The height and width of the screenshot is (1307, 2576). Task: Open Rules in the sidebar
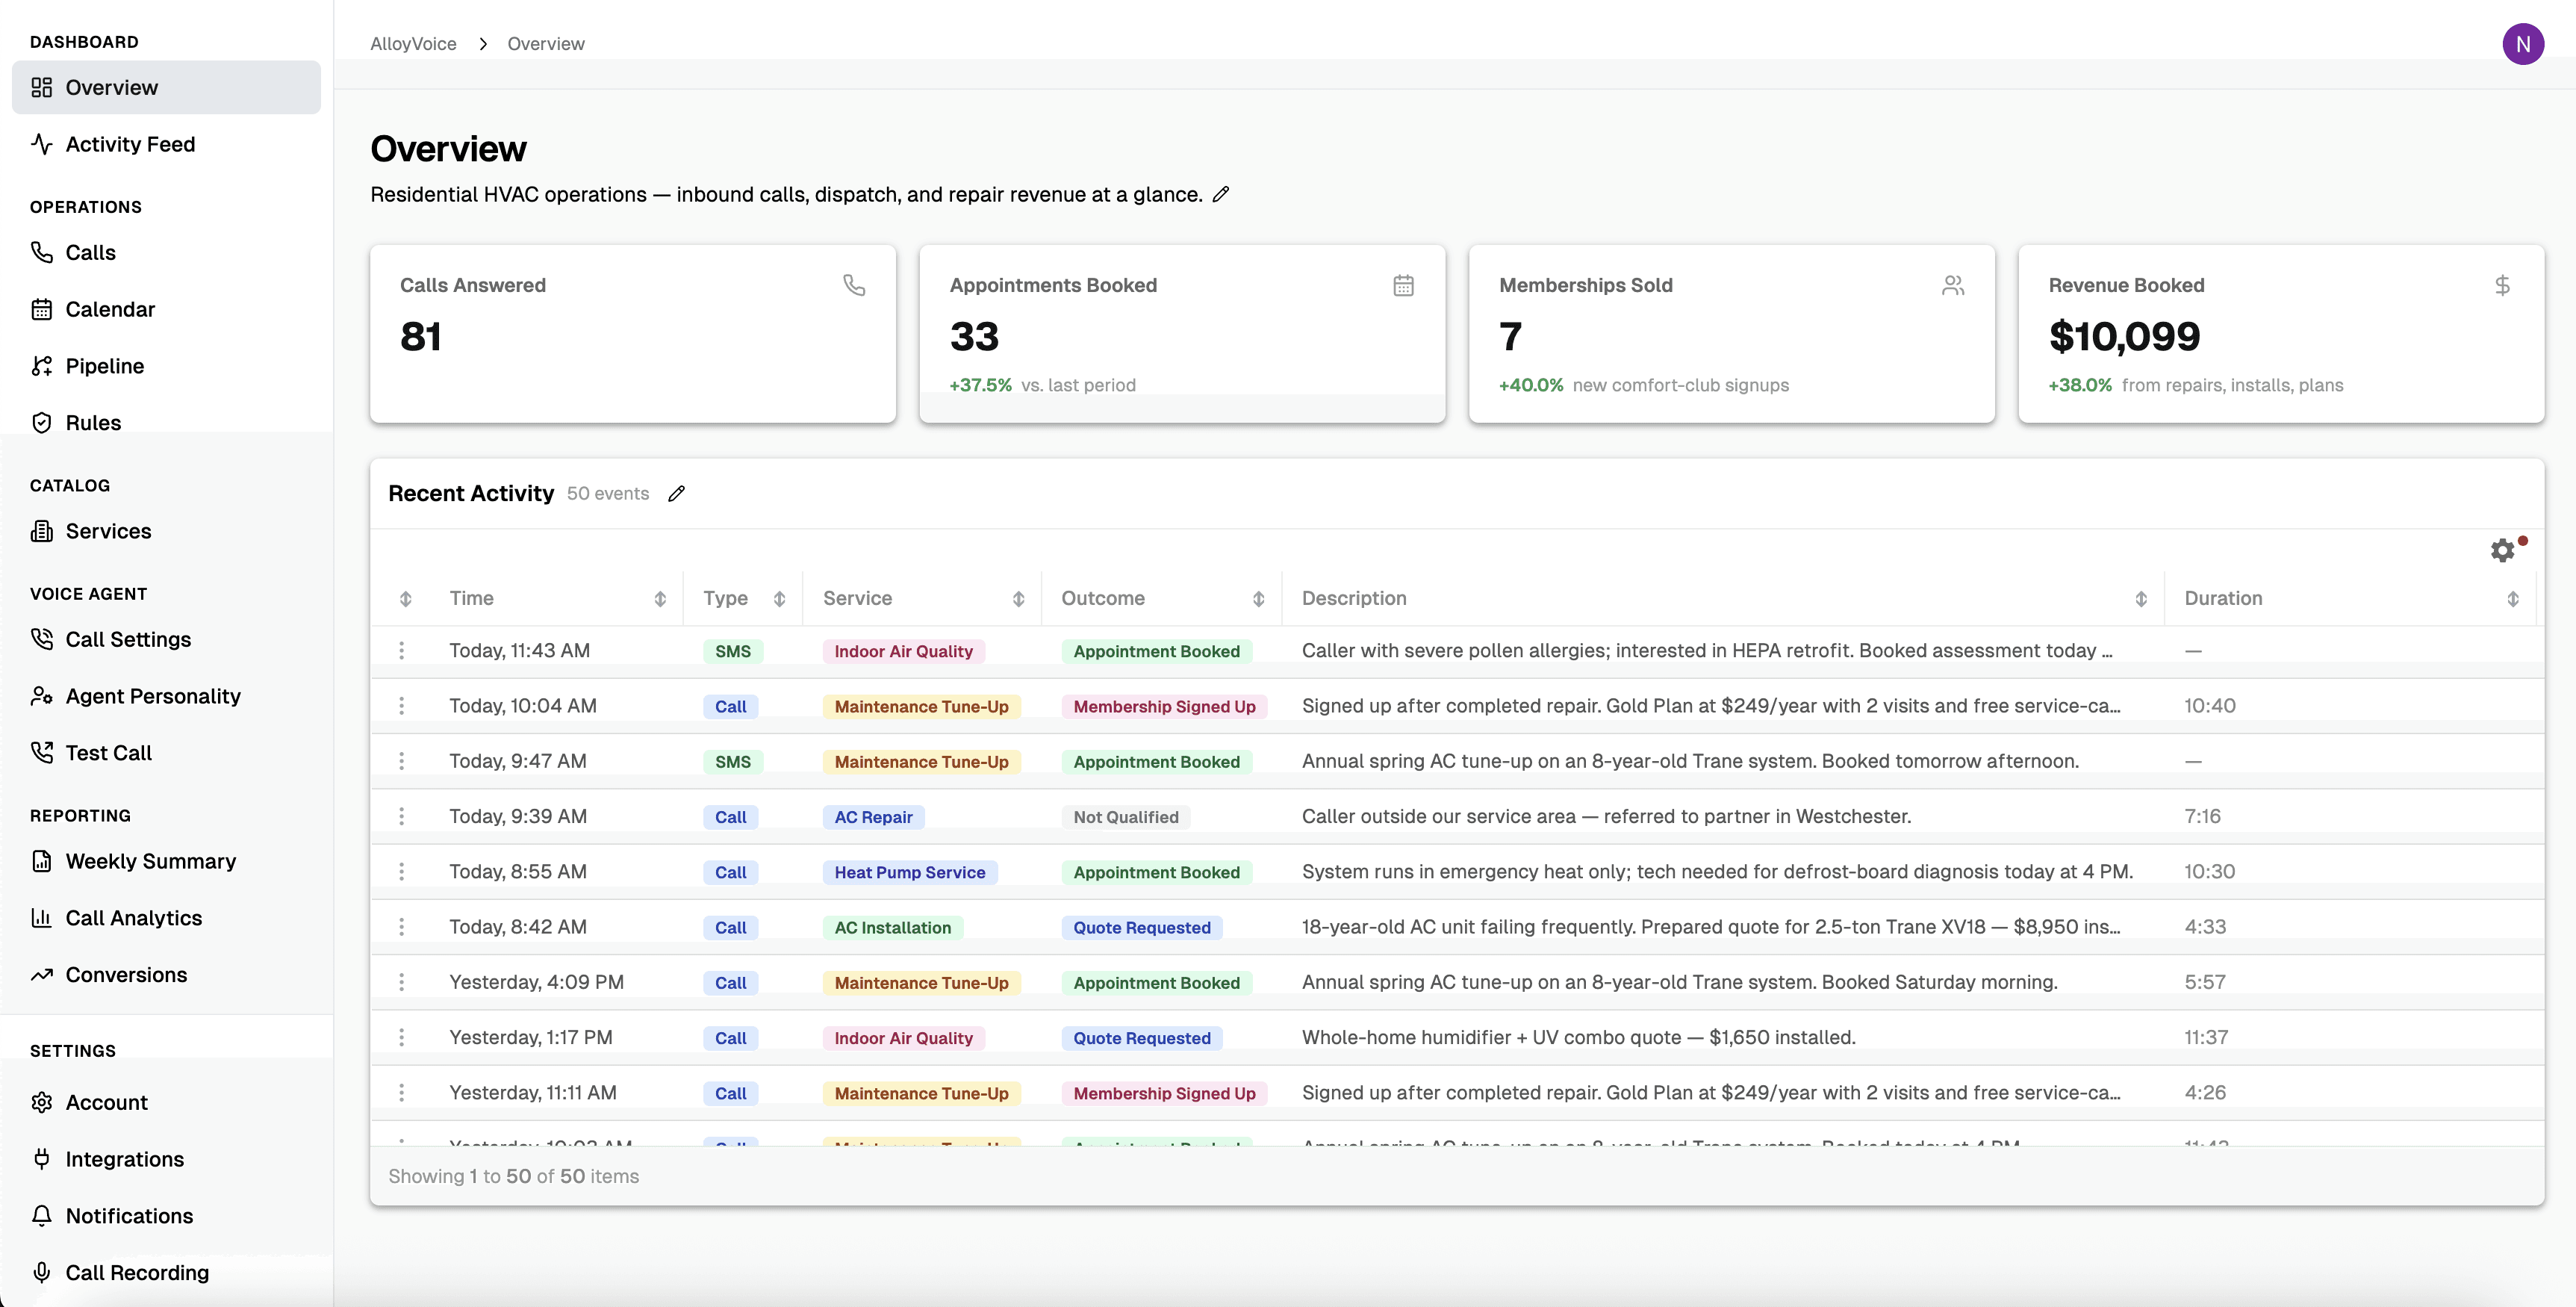166,422
